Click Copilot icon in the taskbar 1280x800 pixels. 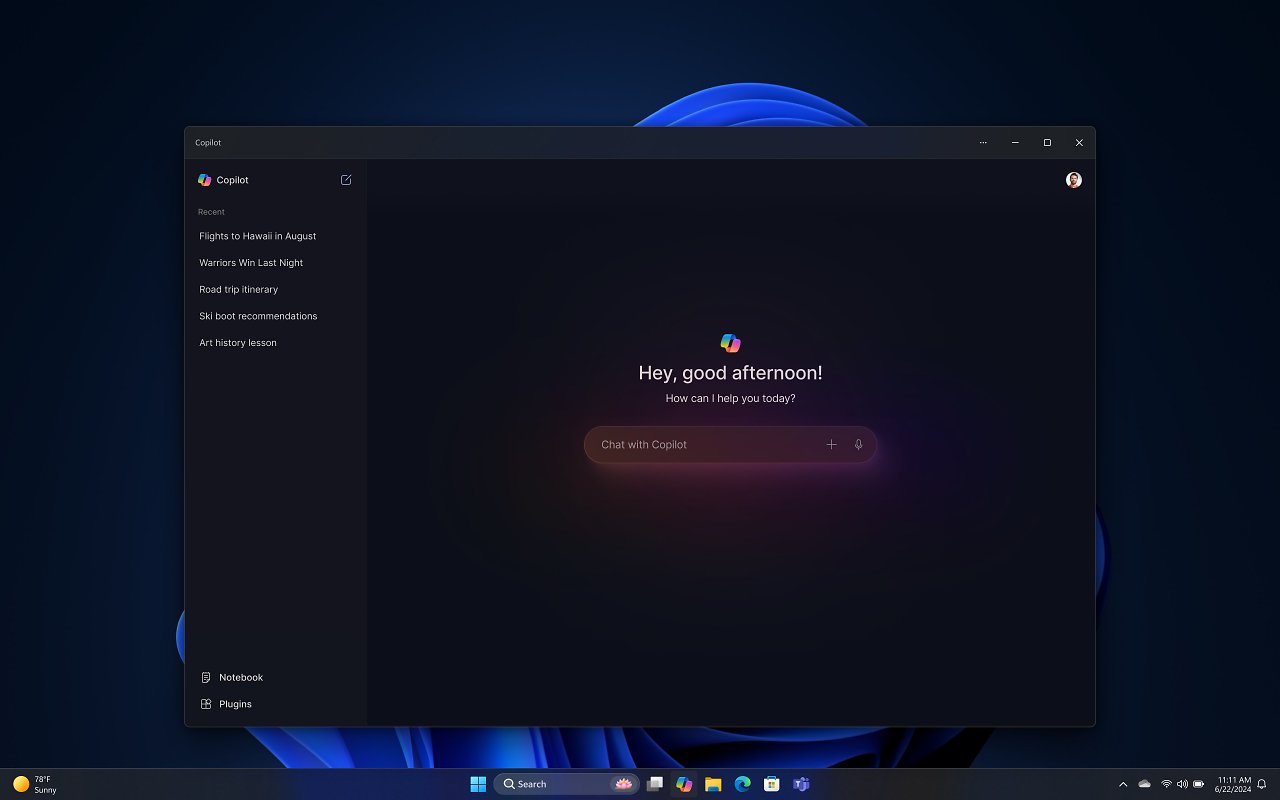coord(684,784)
